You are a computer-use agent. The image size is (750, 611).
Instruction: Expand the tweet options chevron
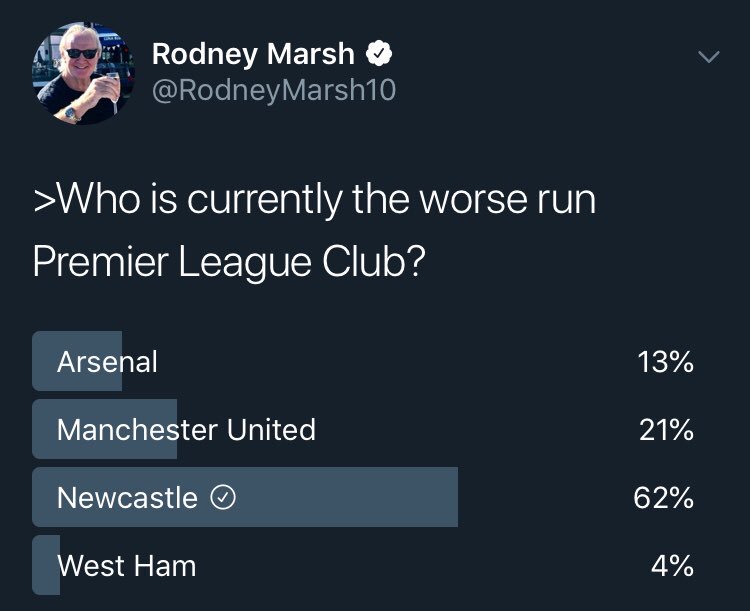click(x=708, y=56)
